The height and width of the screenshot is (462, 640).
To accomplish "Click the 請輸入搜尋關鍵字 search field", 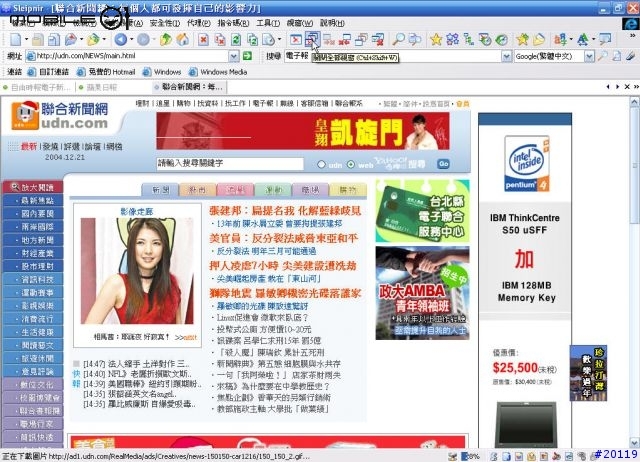I will pyautogui.click(x=230, y=164).
